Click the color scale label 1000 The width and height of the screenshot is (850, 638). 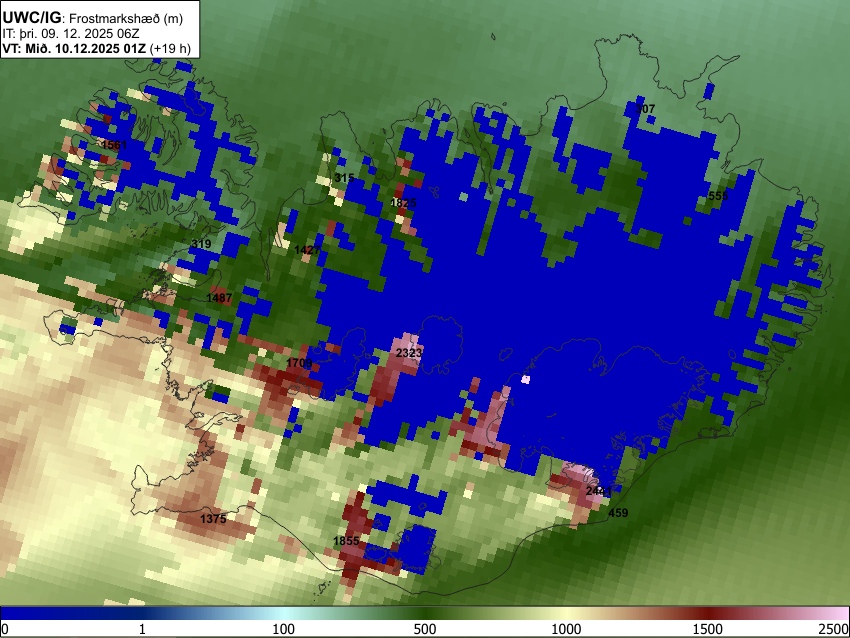(566, 629)
